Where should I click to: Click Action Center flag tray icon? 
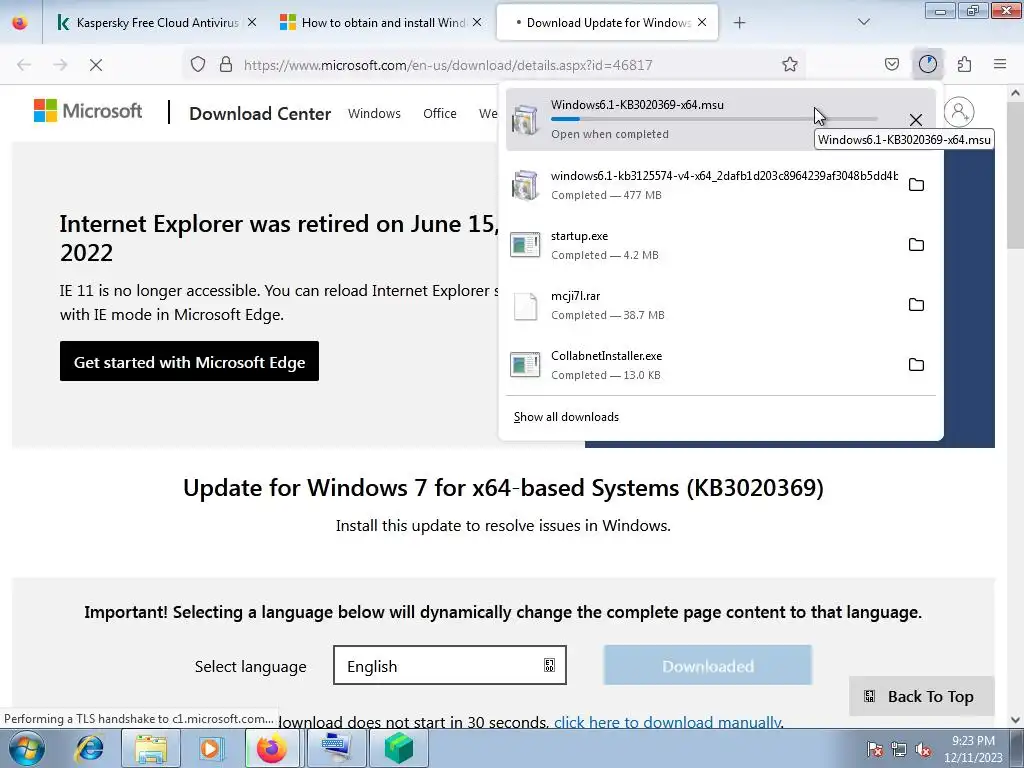click(875, 749)
